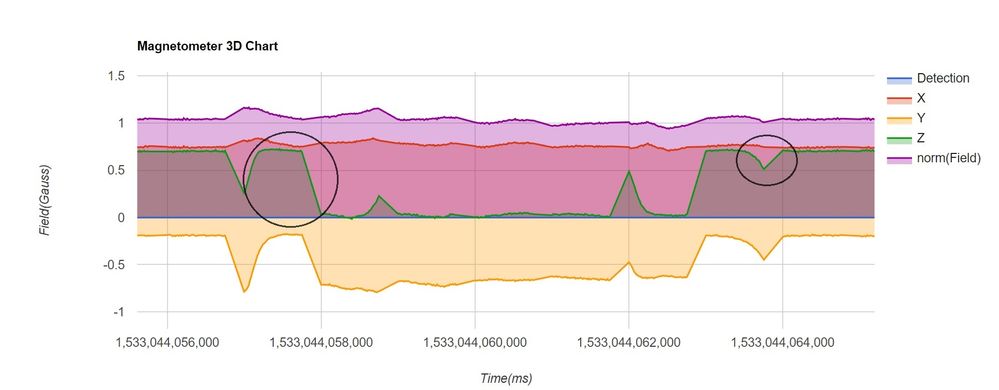
Task: Select the Z legend label
Action: (x=921, y=138)
